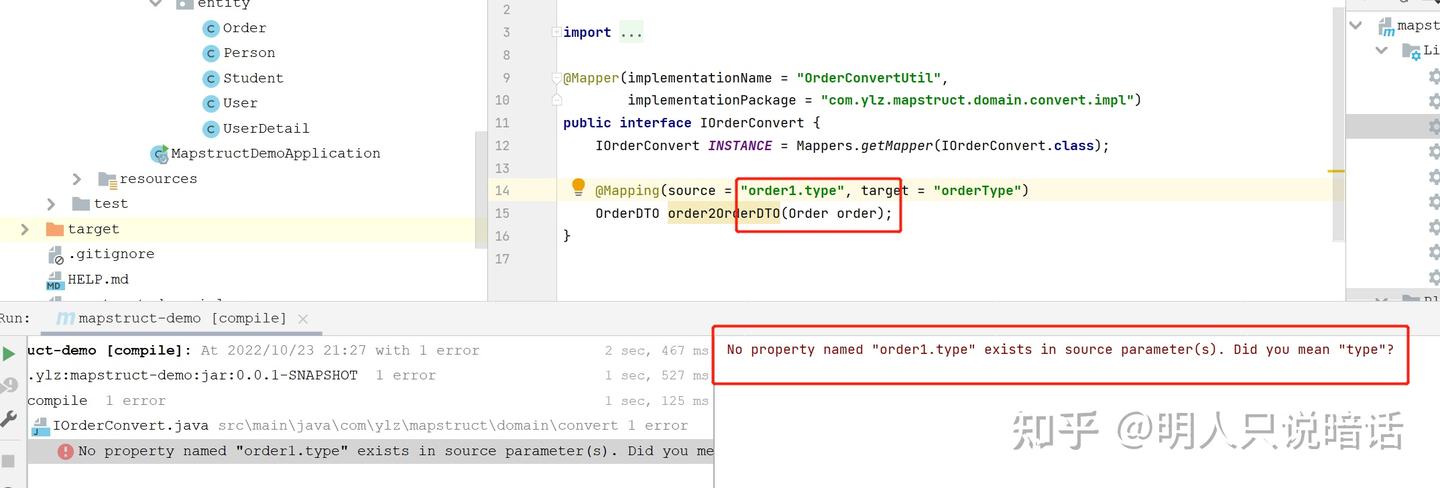Select the 'No property named' error row
The image size is (1440, 488).
coord(370,451)
